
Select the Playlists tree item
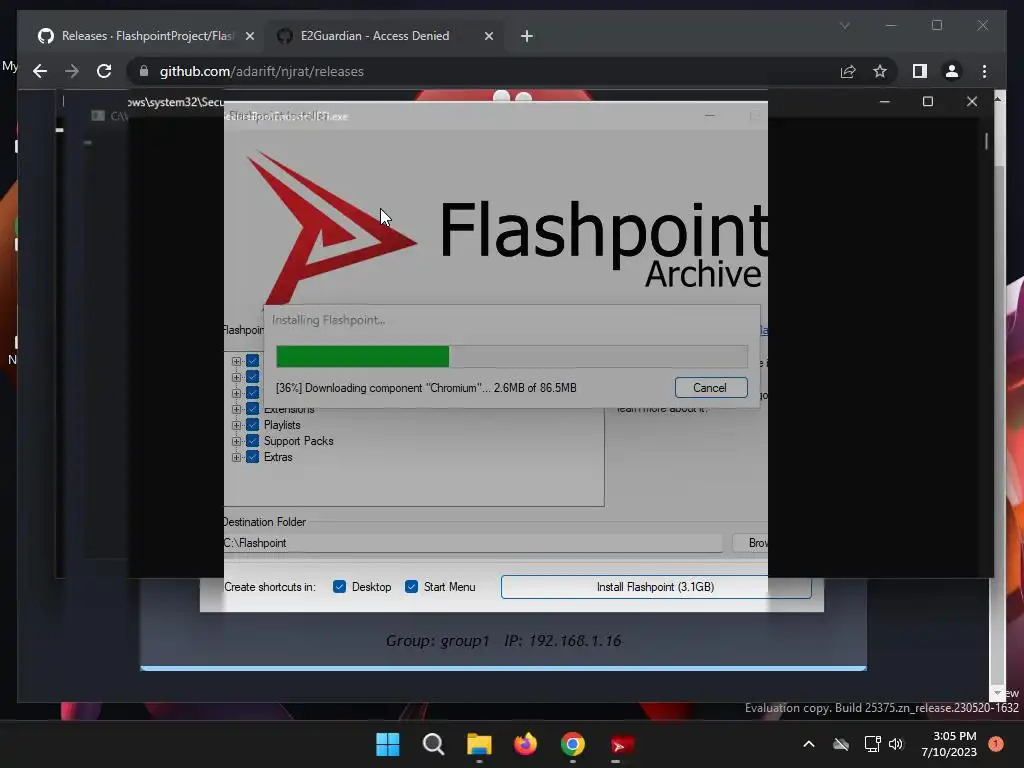(x=282, y=425)
